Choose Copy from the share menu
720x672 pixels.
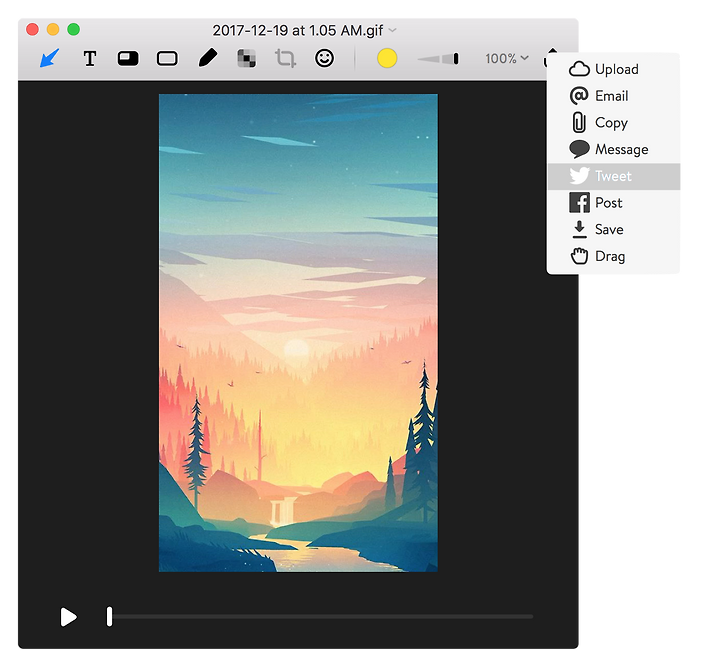(614, 123)
